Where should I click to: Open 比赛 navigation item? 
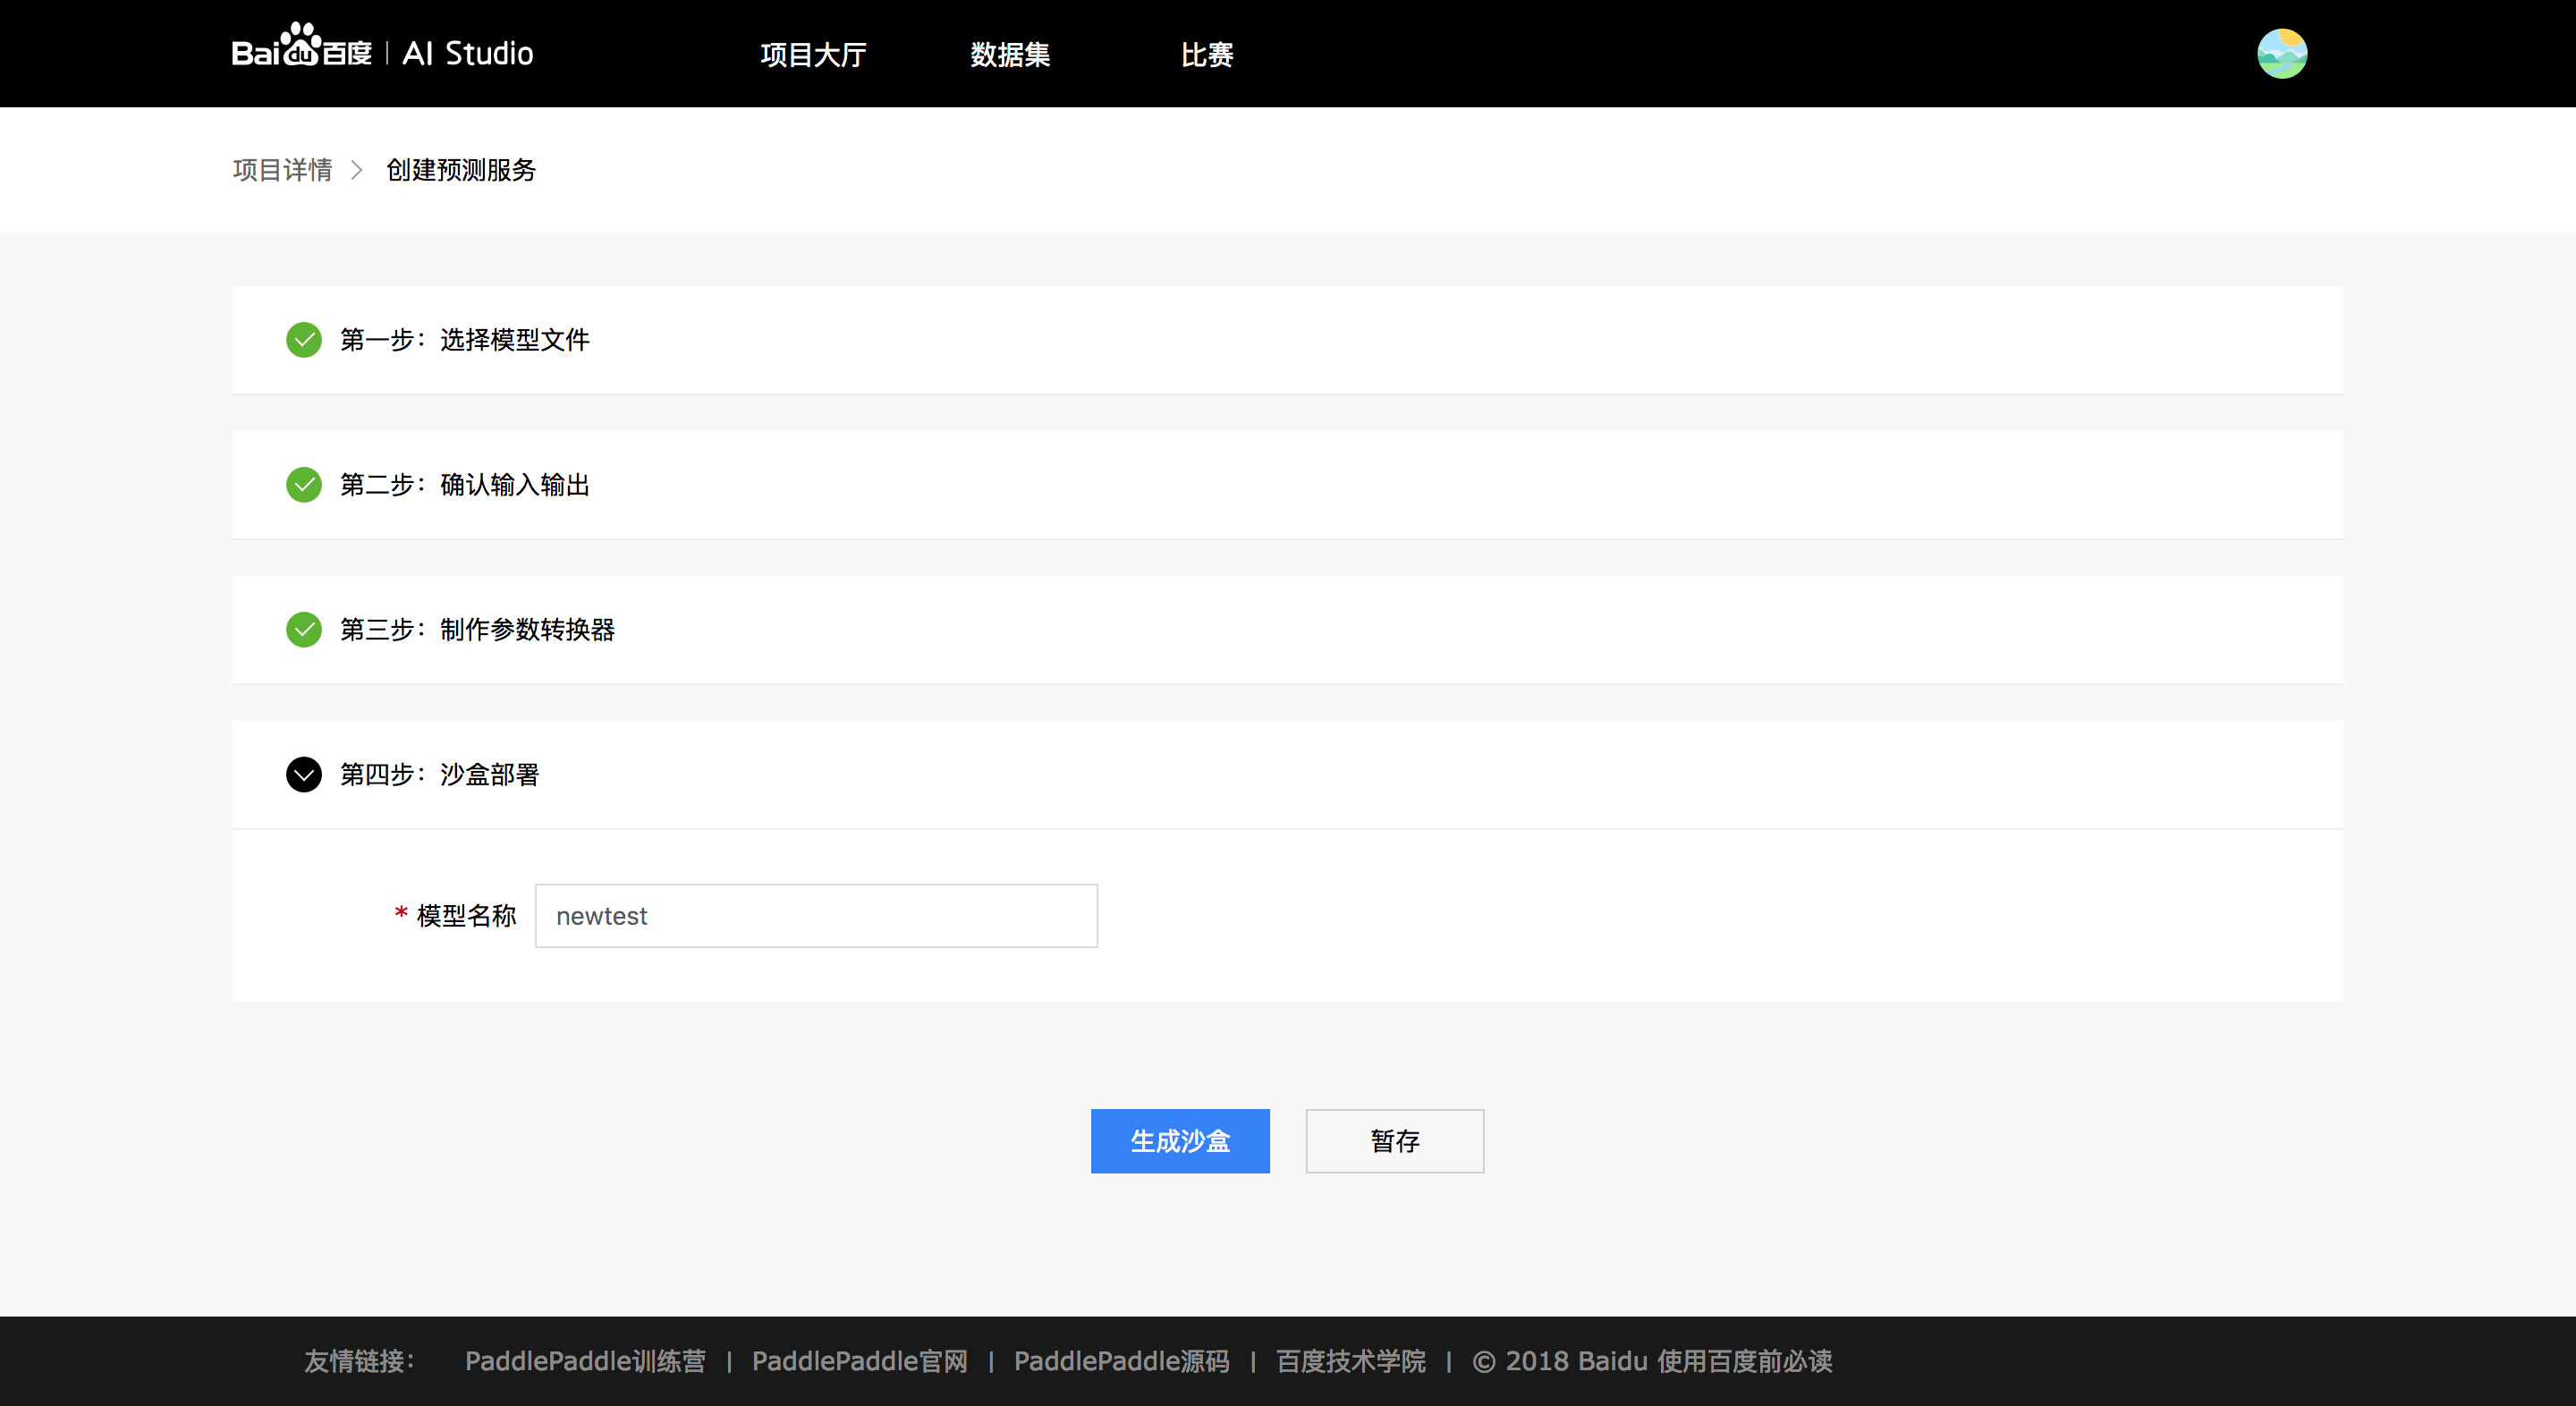point(1207,54)
